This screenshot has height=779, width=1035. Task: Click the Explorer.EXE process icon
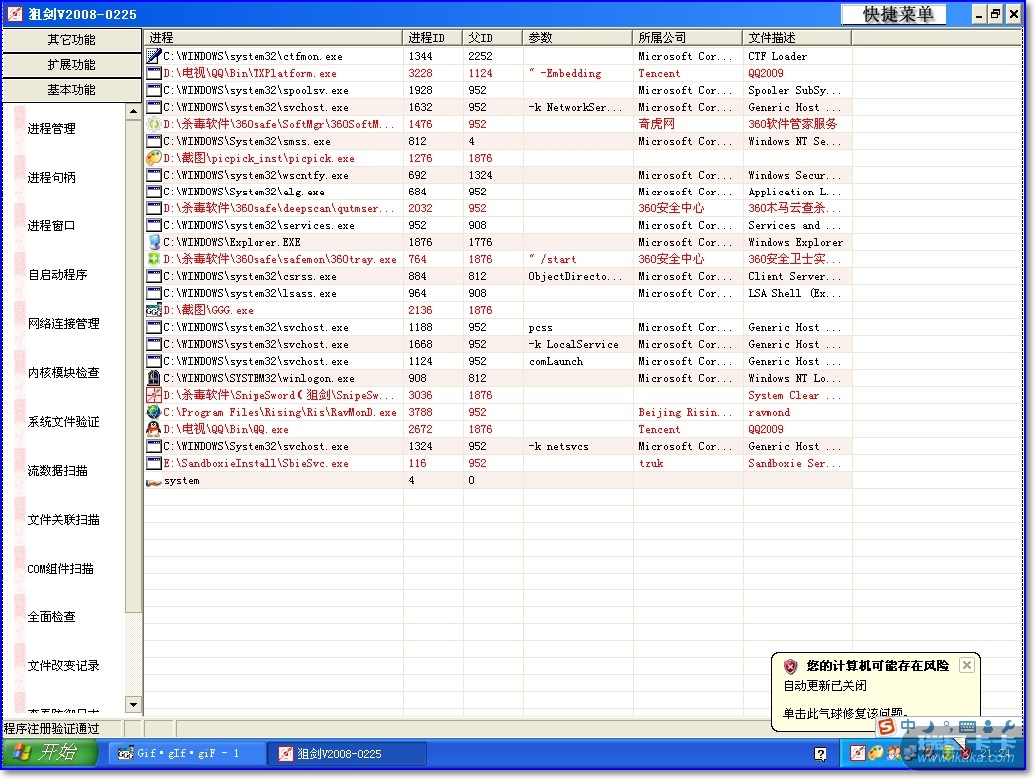click(153, 242)
